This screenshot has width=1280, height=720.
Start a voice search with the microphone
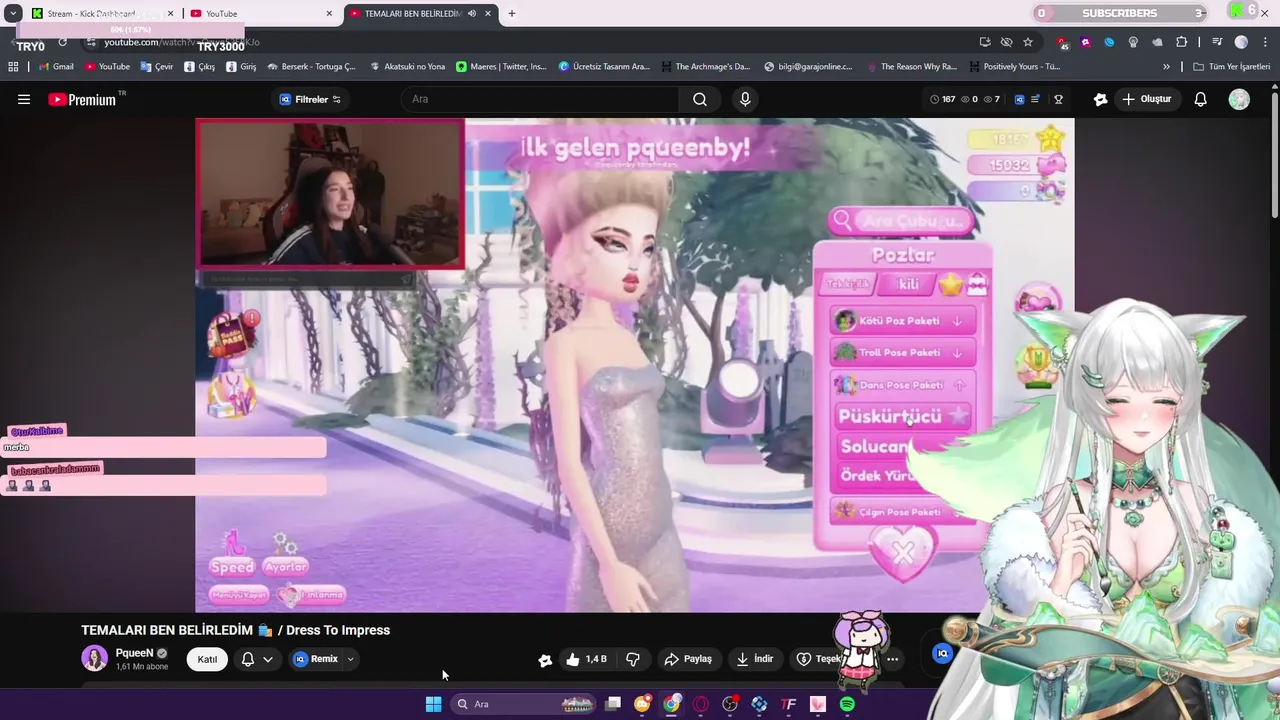click(744, 99)
